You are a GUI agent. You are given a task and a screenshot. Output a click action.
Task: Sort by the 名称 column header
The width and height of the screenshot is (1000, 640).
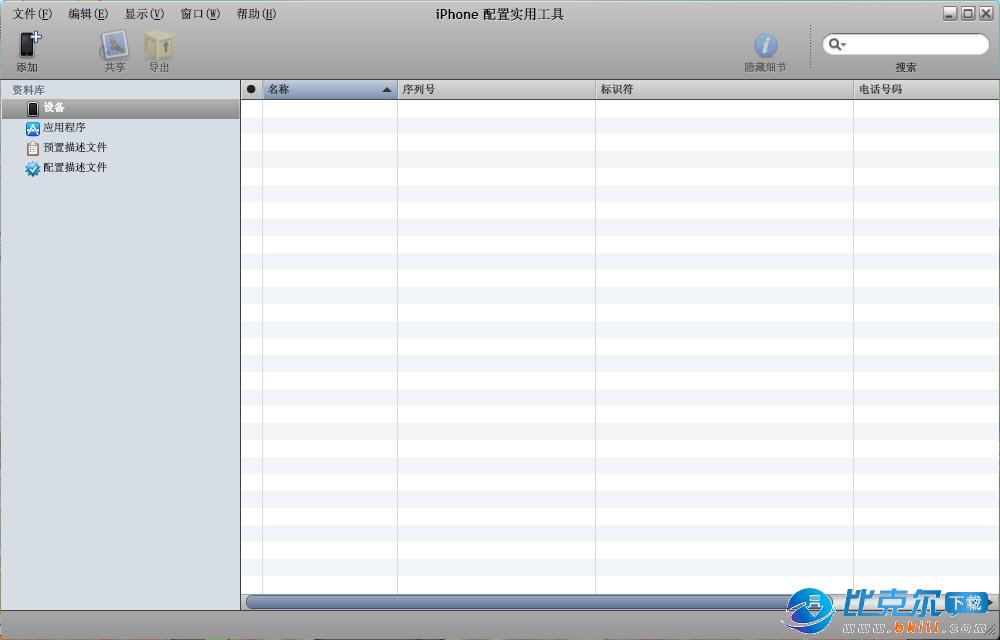click(330, 90)
